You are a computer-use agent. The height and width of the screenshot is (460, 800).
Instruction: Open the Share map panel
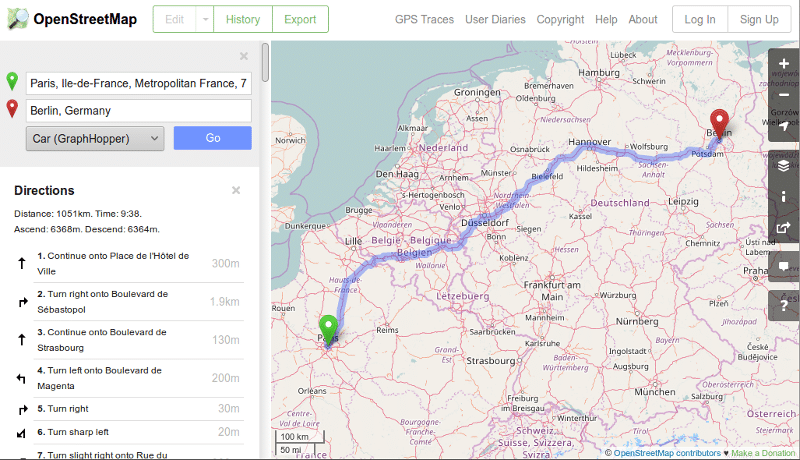[x=784, y=228]
